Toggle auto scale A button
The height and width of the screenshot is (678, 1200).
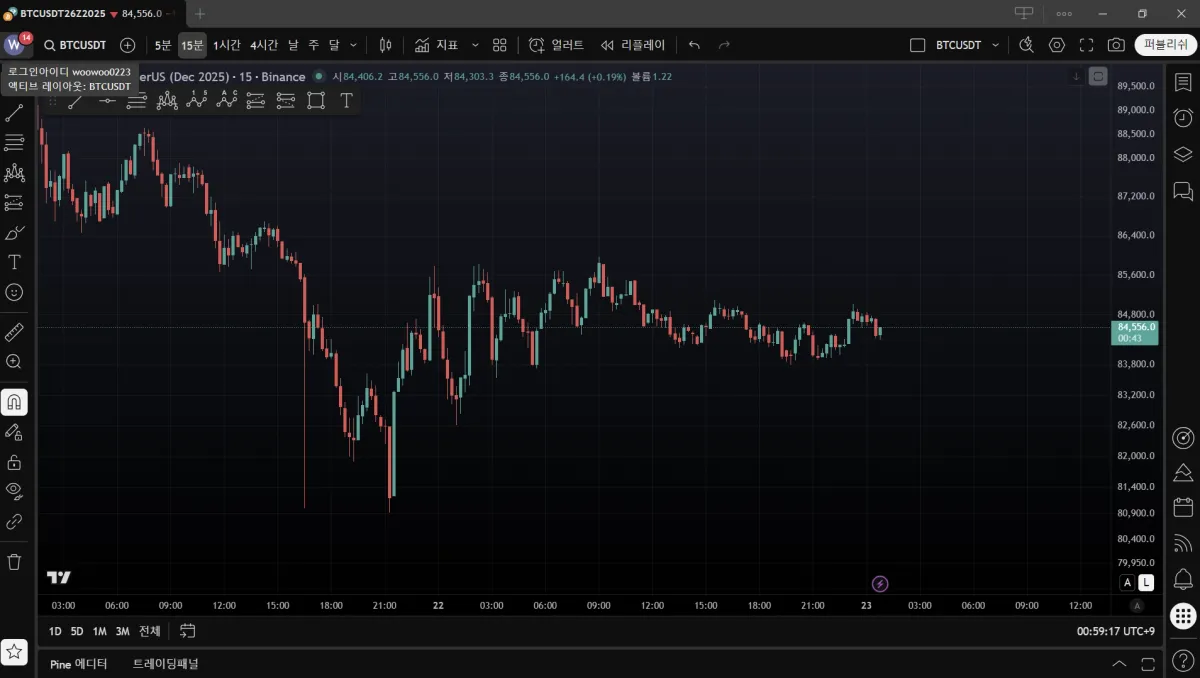pyautogui.click(x=1127, y=582)
